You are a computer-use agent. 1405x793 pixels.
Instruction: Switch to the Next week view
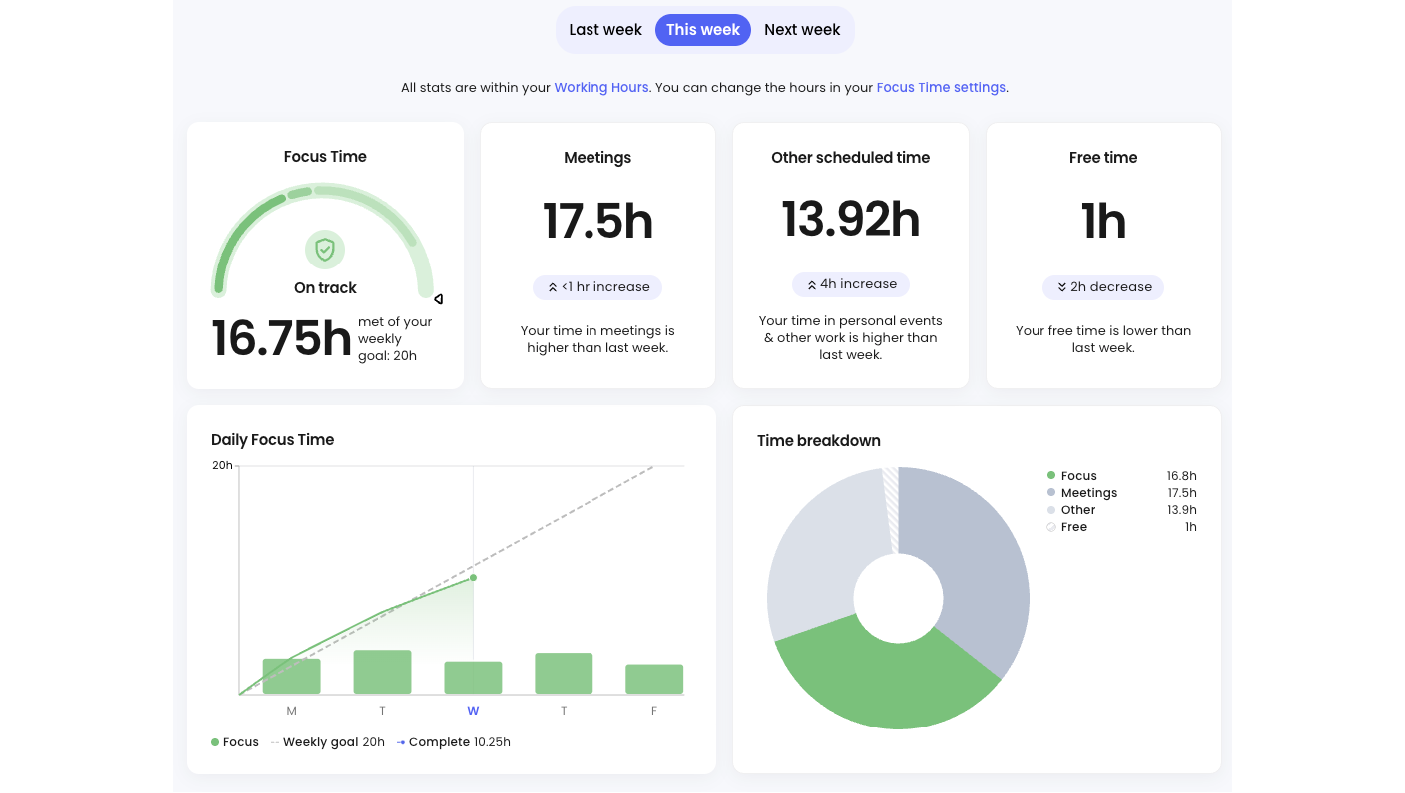[802, 30]
